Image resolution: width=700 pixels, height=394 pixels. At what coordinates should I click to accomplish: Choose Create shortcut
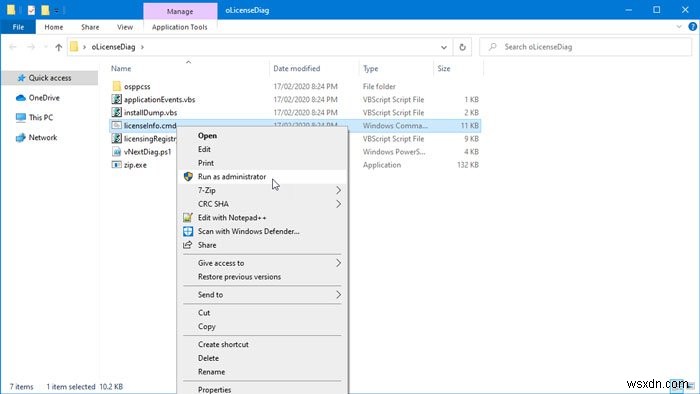(x=223, y=344)
